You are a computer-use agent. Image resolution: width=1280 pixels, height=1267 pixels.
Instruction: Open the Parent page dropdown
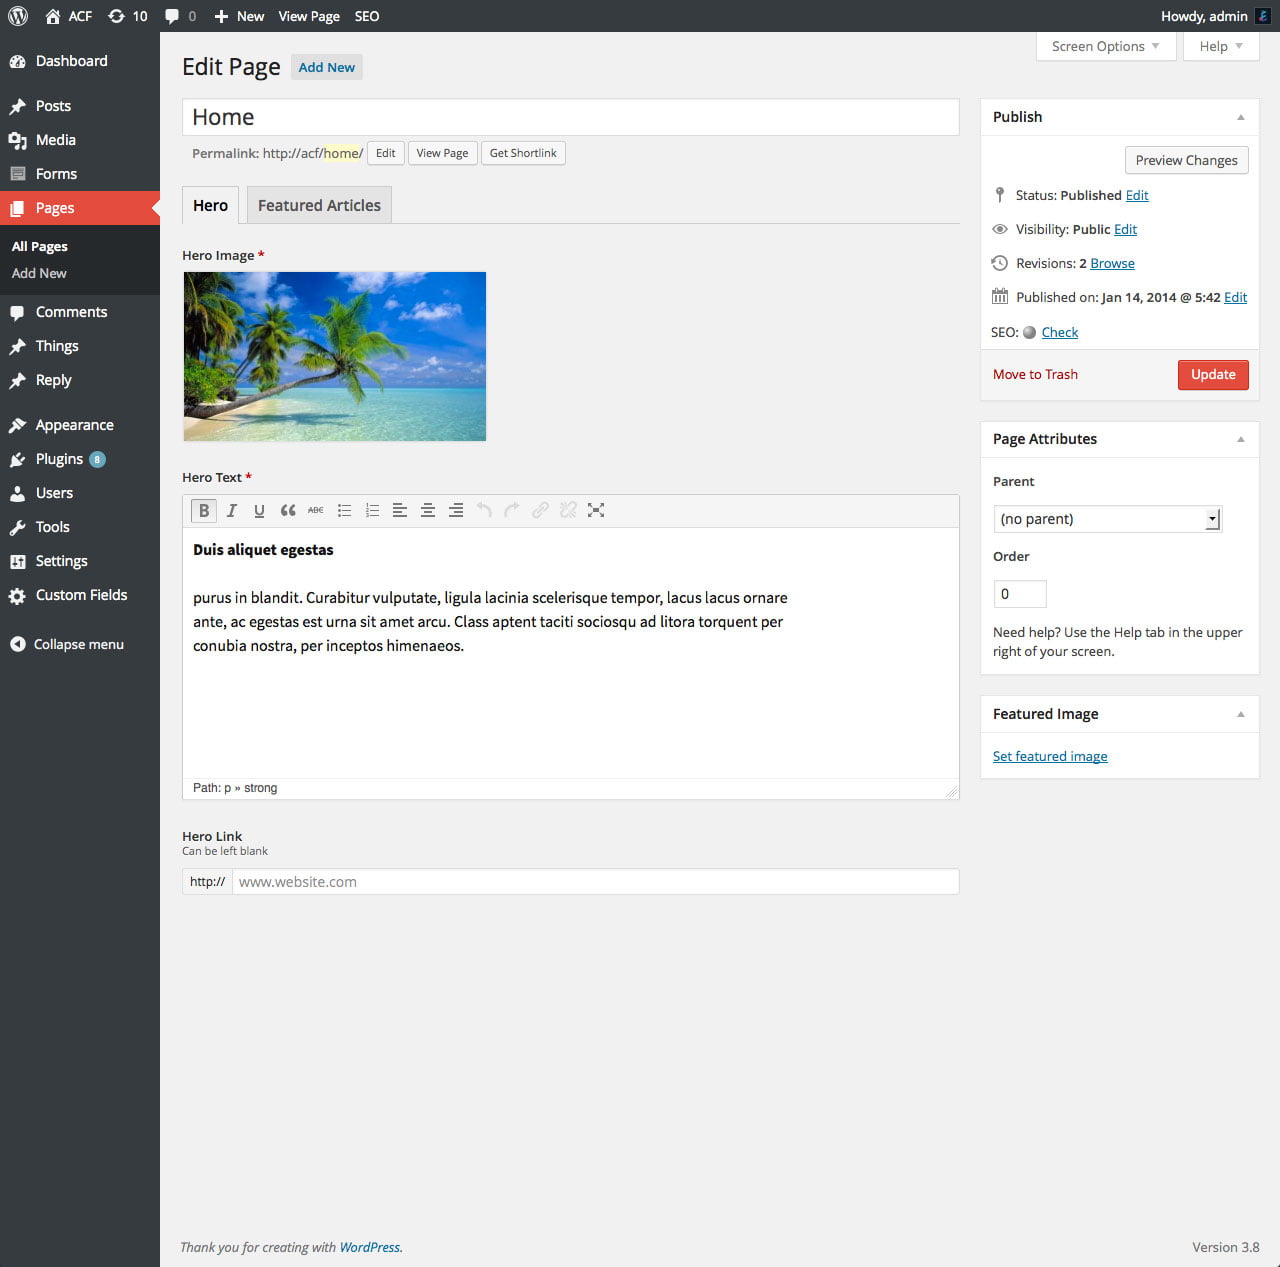1107,519
